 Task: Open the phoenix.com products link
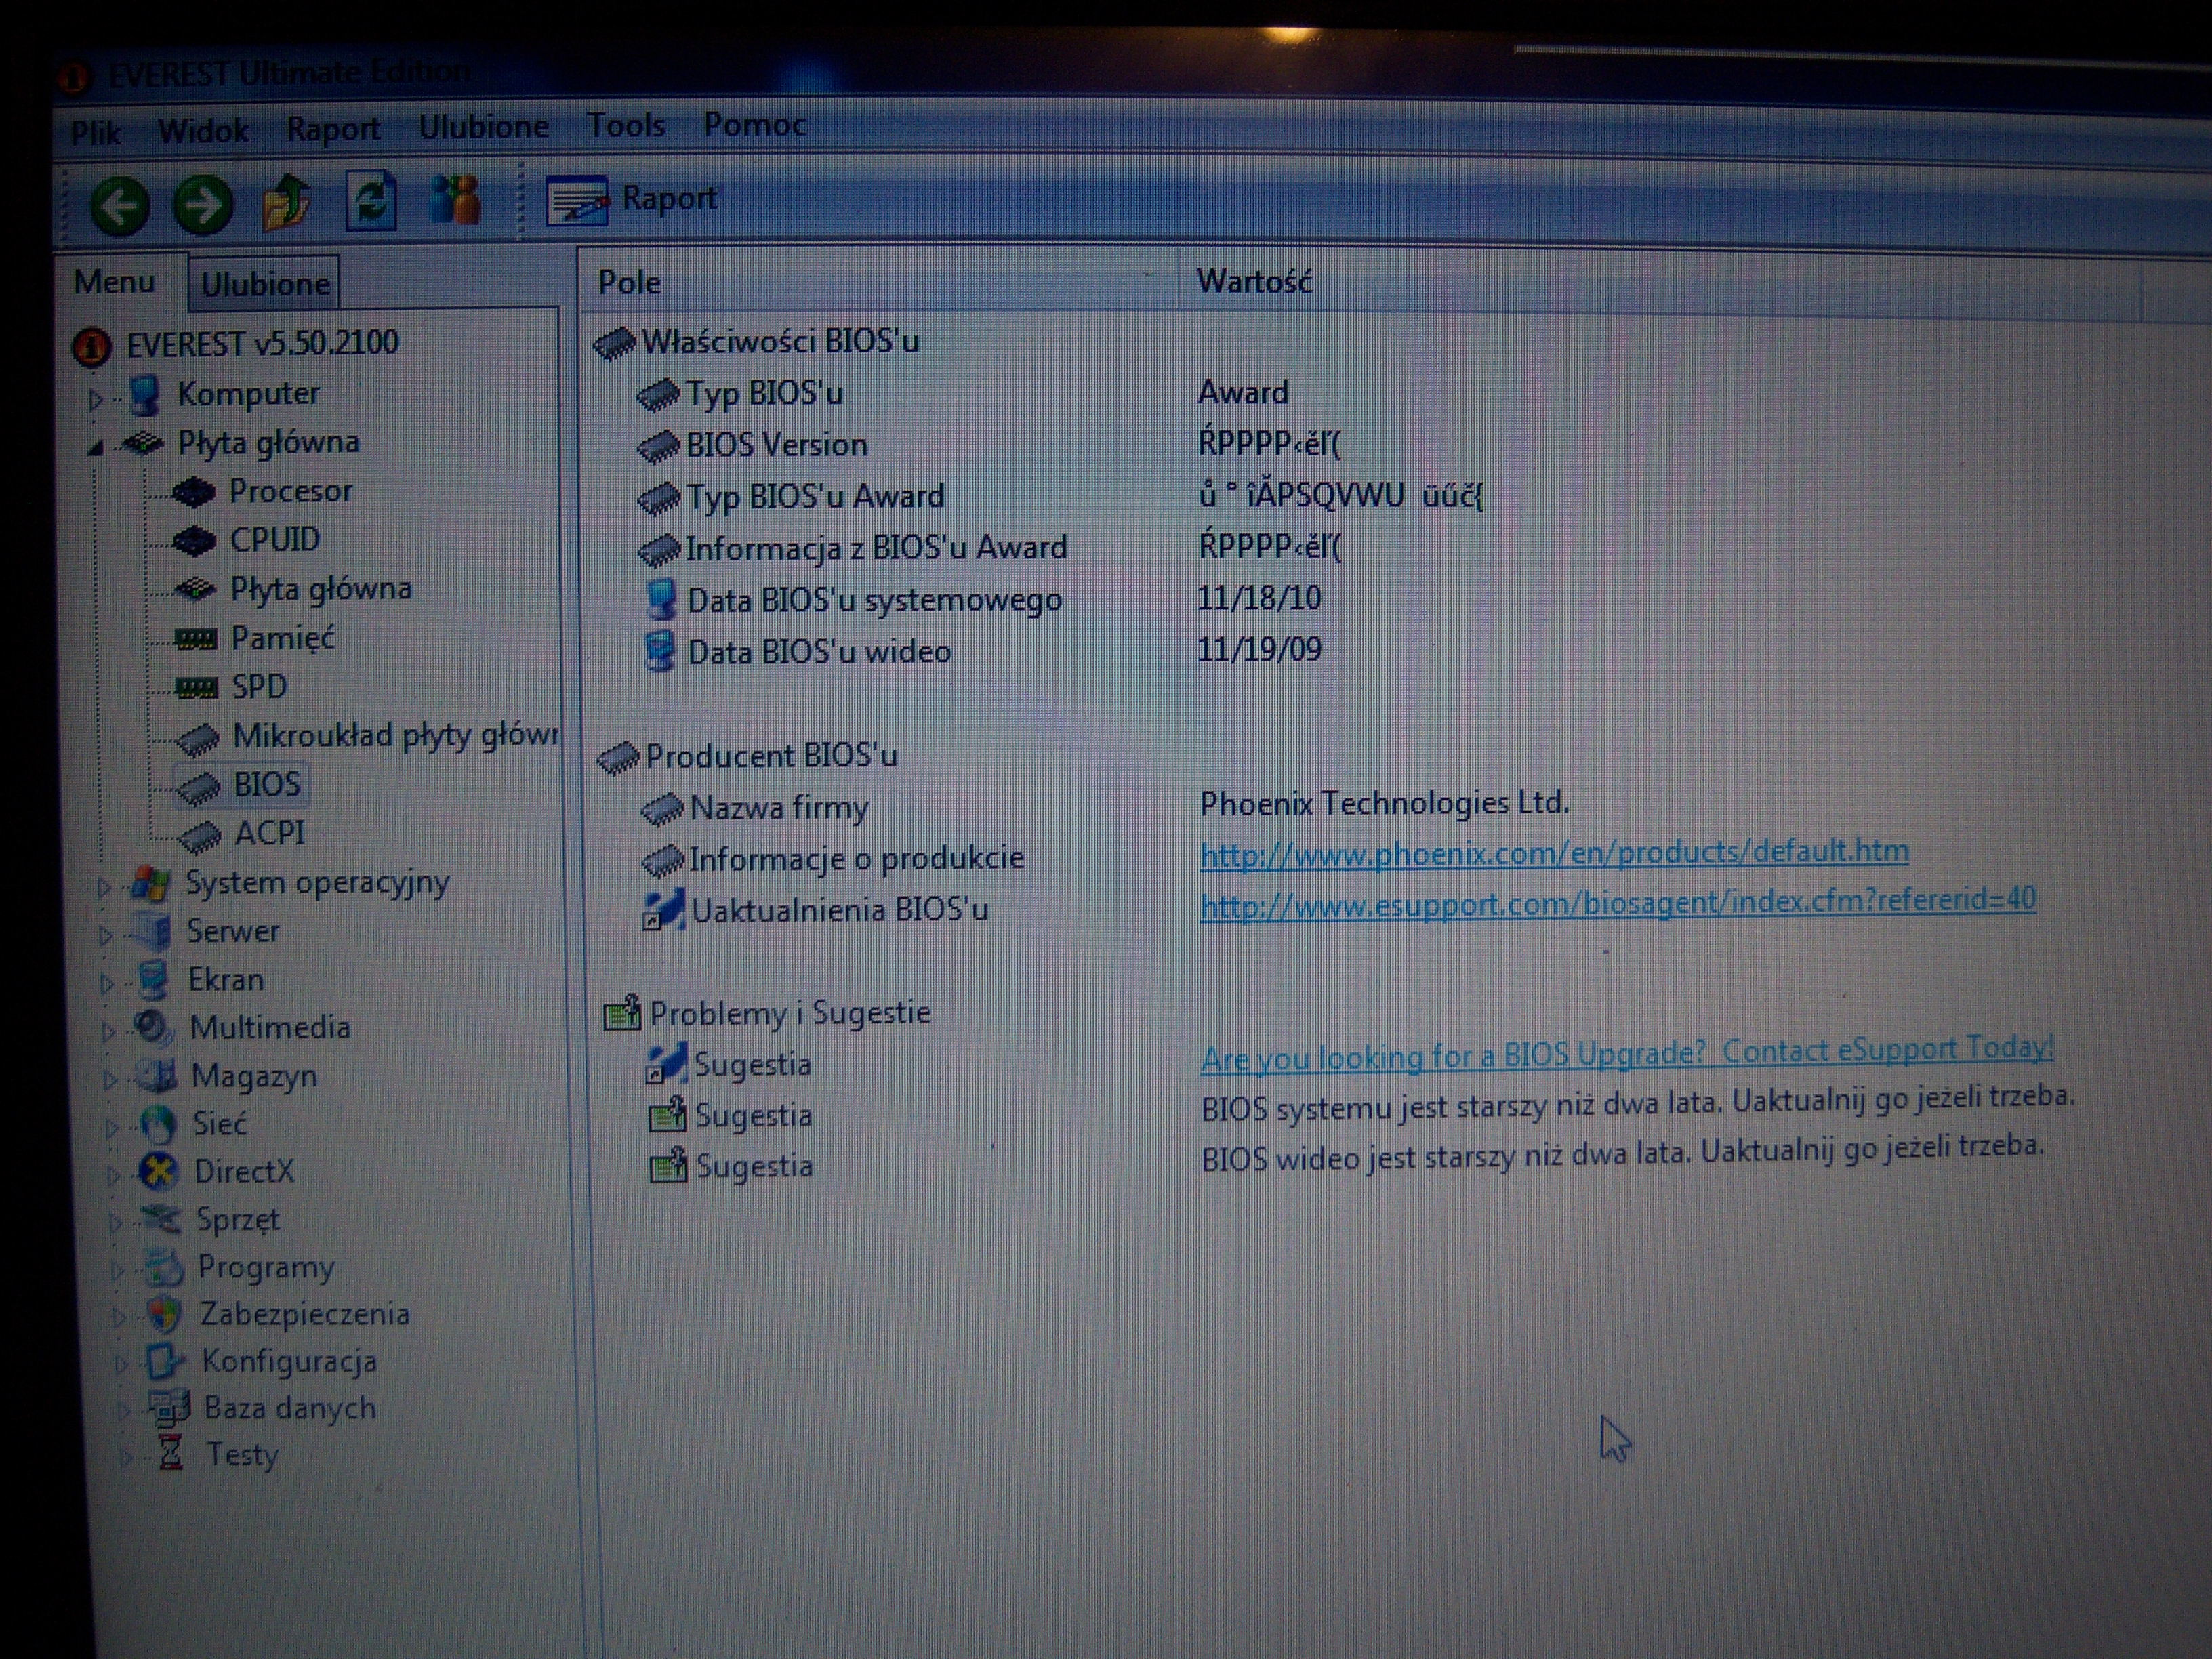click(x=1553, y=852)
